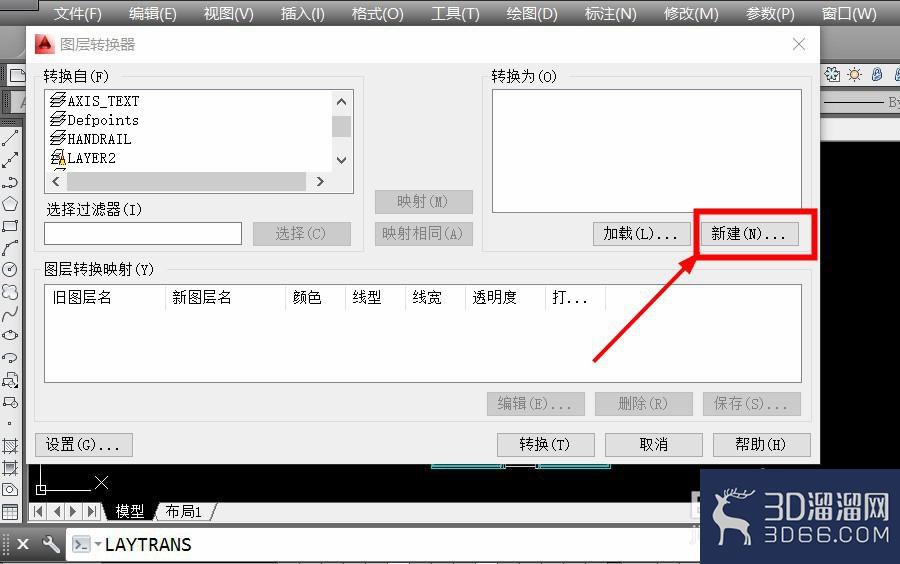Select the Construction Line tool
Viewport: 900px width, 564px height.
[10, 160]
